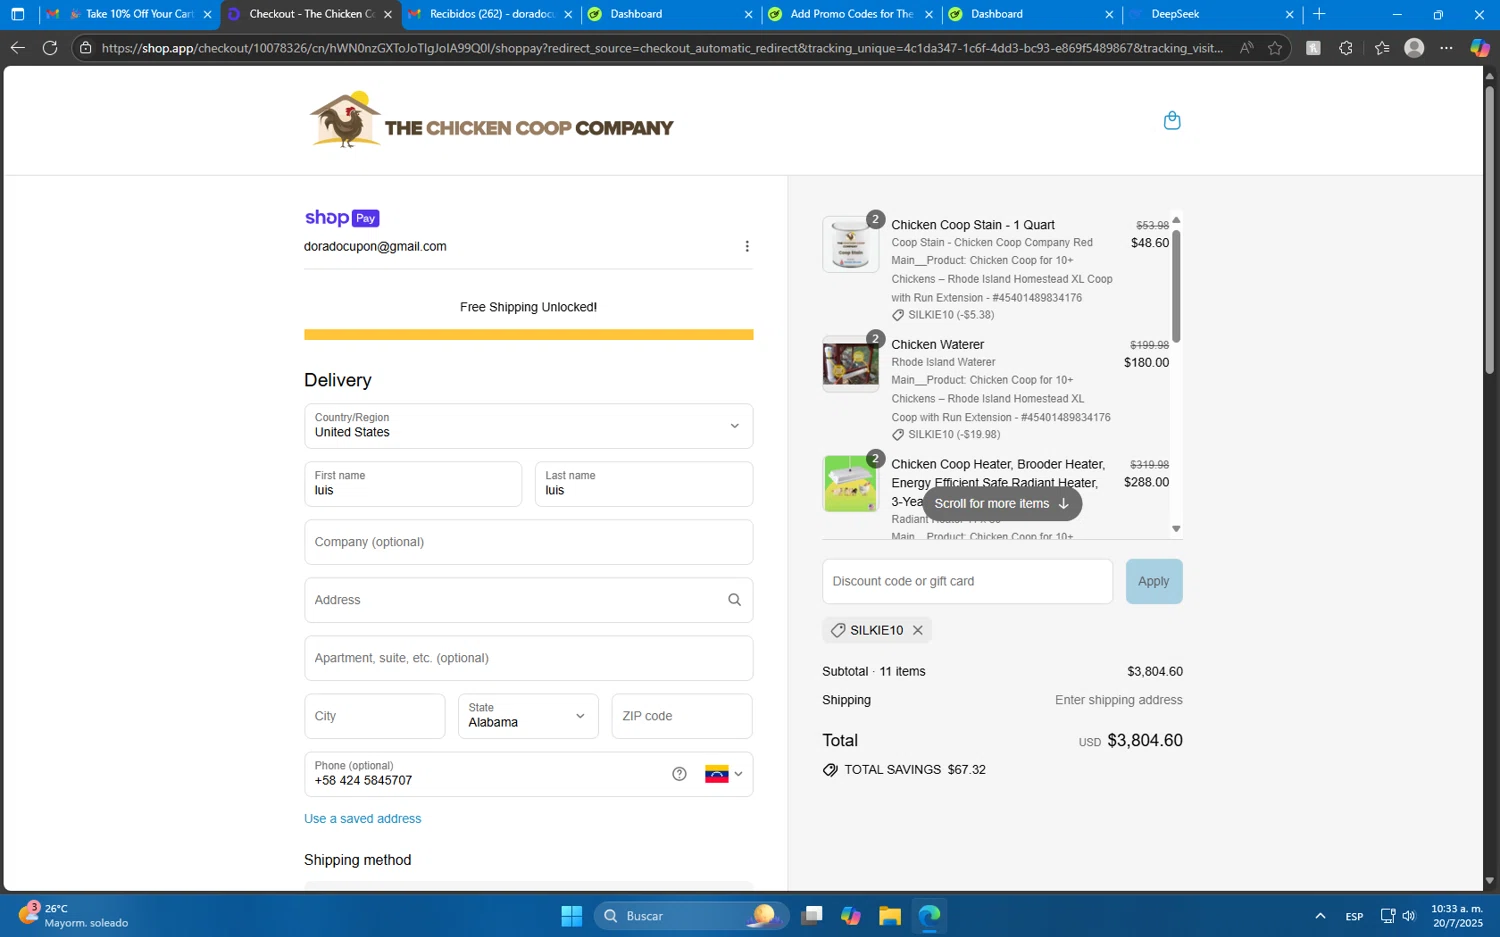
Task: Show hidden system tray icons
Action: (x=1320, y=916)
